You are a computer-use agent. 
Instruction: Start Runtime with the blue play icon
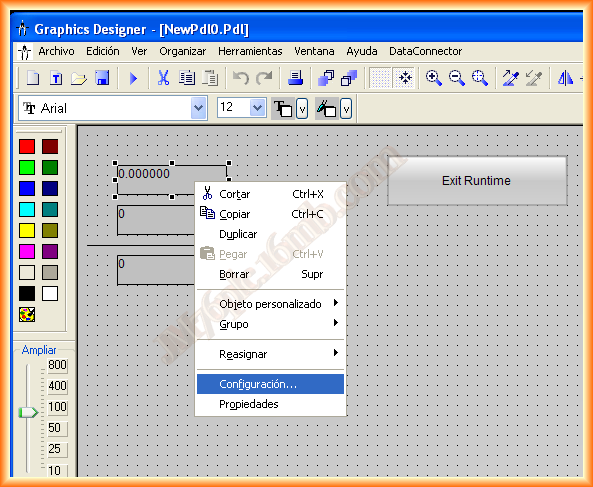click(x=133, y=78)
